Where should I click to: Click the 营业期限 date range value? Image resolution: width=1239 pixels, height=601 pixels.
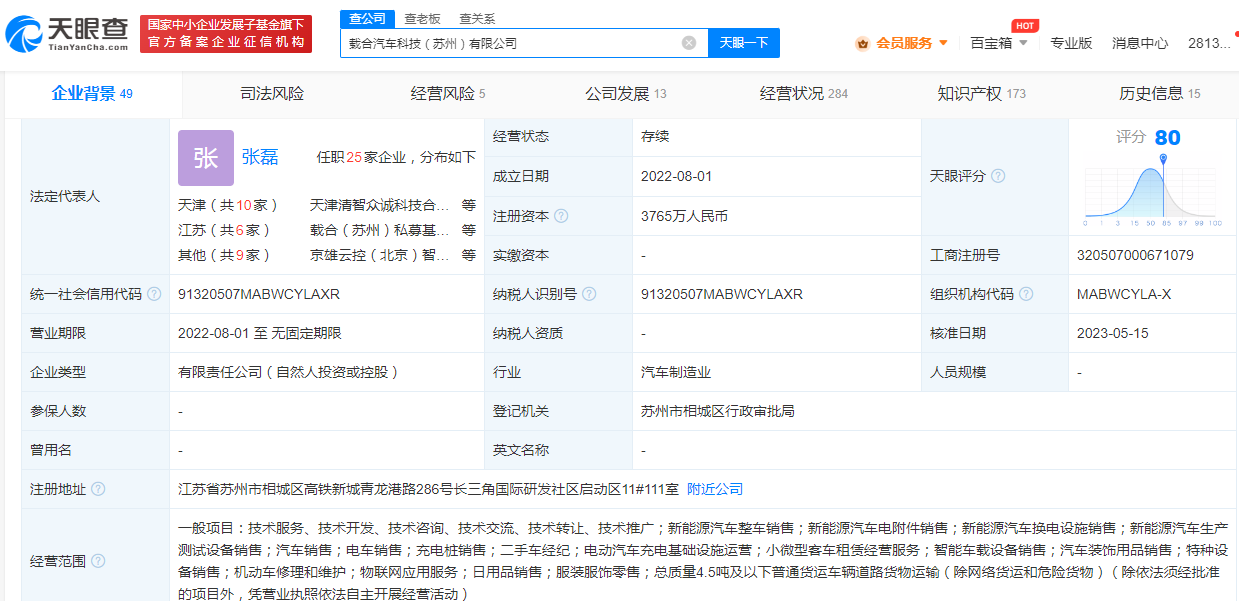pos(262,333)
